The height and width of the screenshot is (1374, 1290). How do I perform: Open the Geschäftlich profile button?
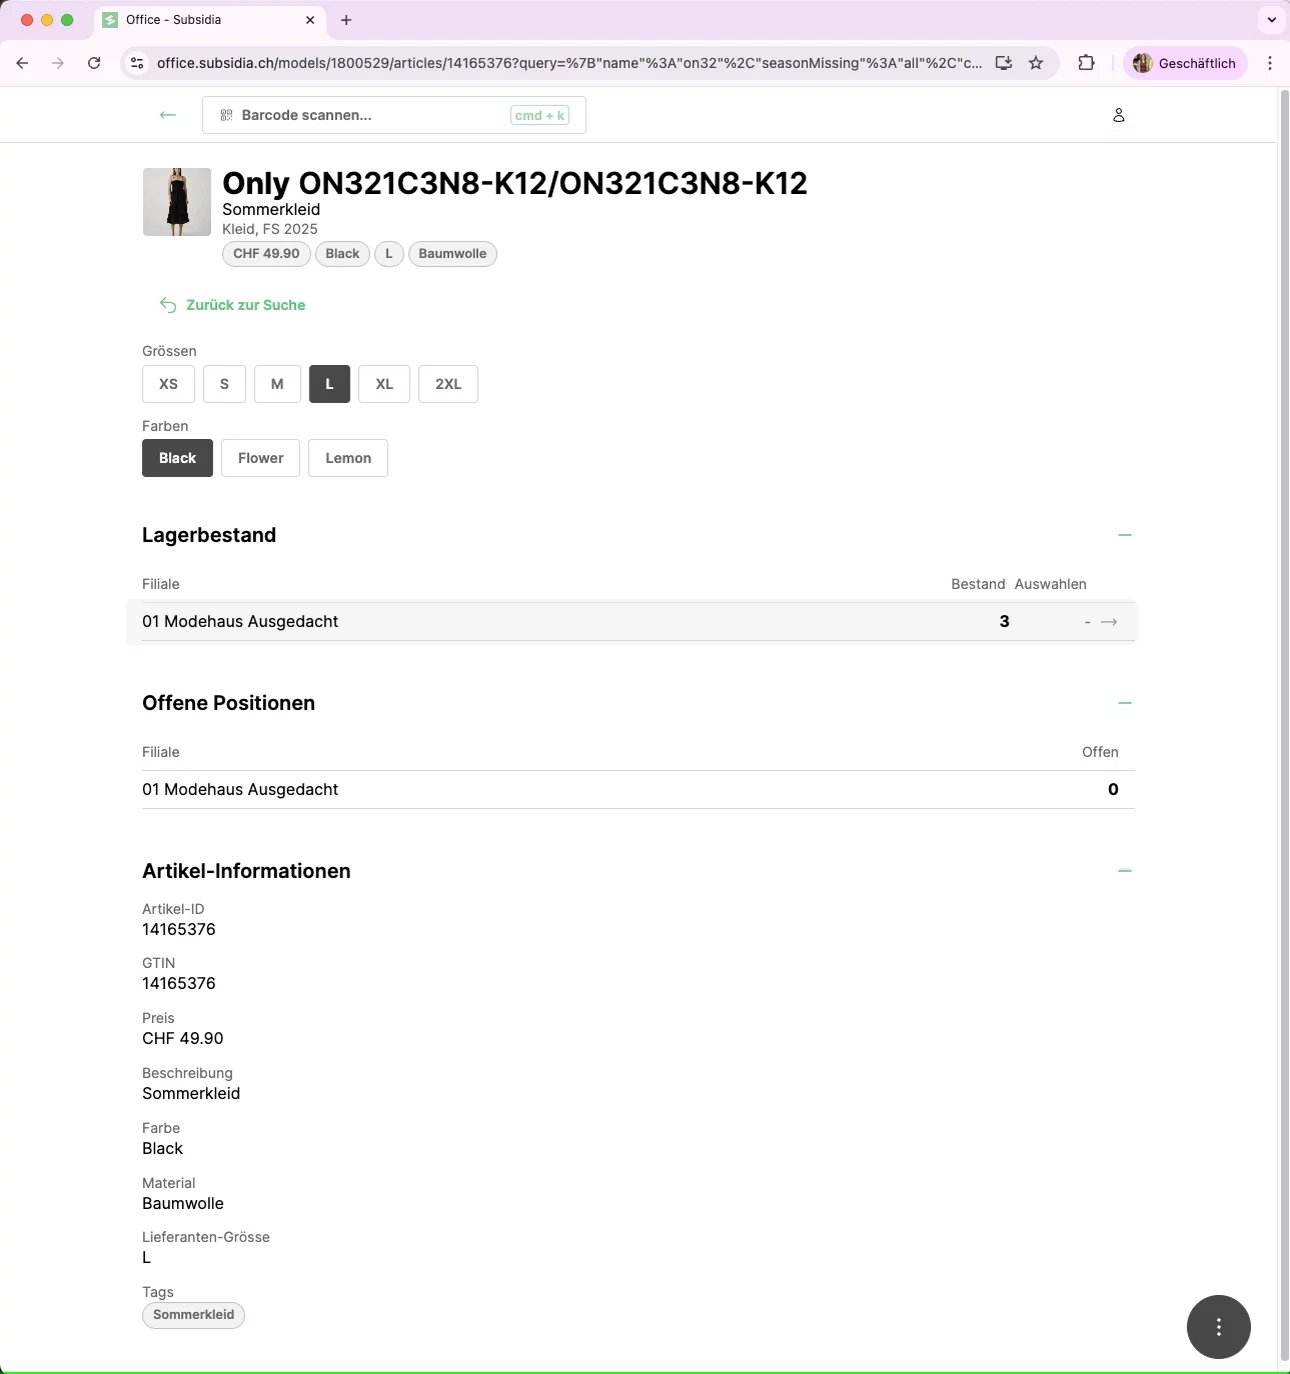point(1185,63)
